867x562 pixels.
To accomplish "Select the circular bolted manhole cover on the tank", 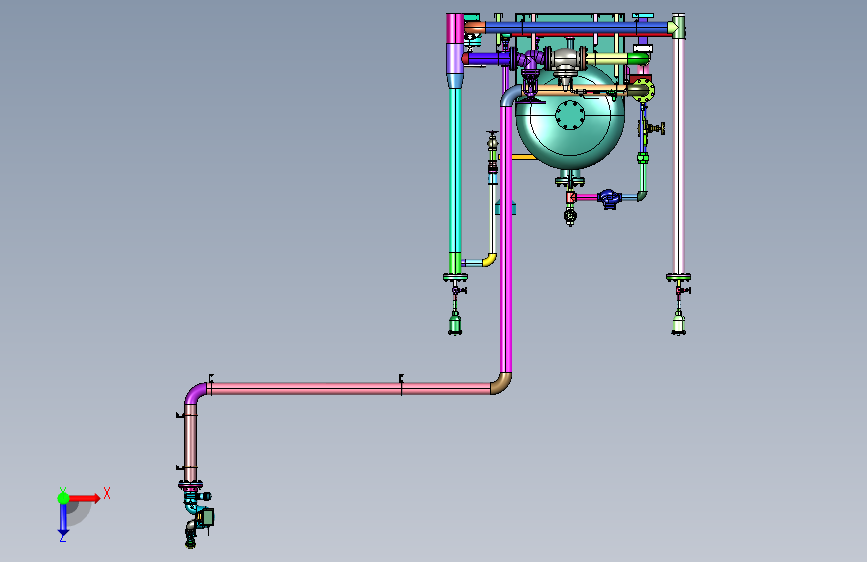I will point(570,115).
